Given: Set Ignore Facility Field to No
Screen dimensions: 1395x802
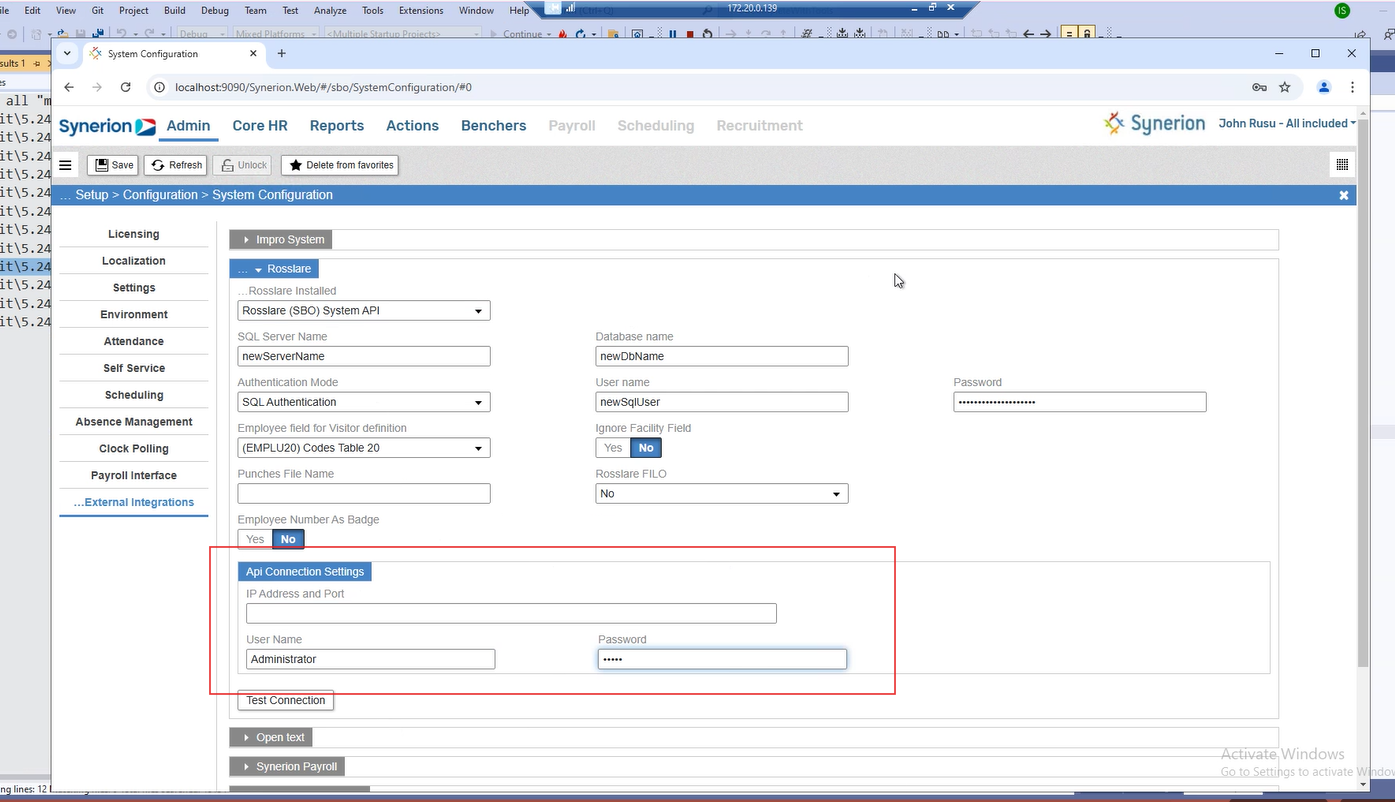Looking at the screenshot, I should click(646, 448).
